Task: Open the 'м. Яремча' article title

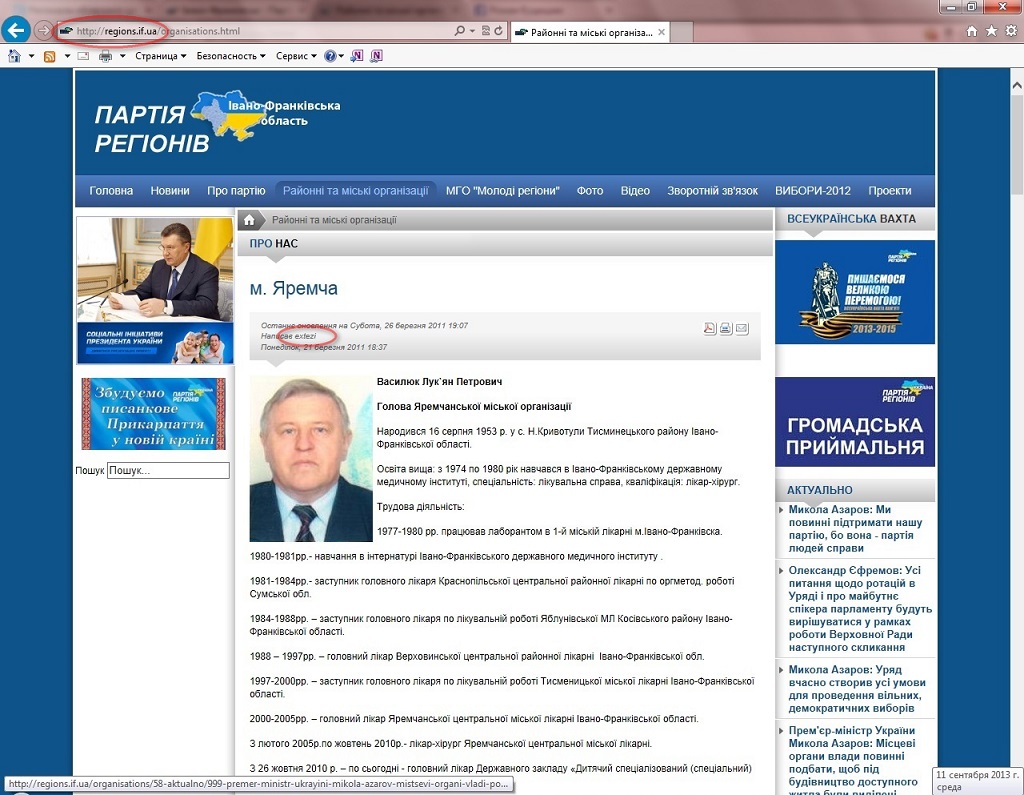Action: (x=294, y=288)
